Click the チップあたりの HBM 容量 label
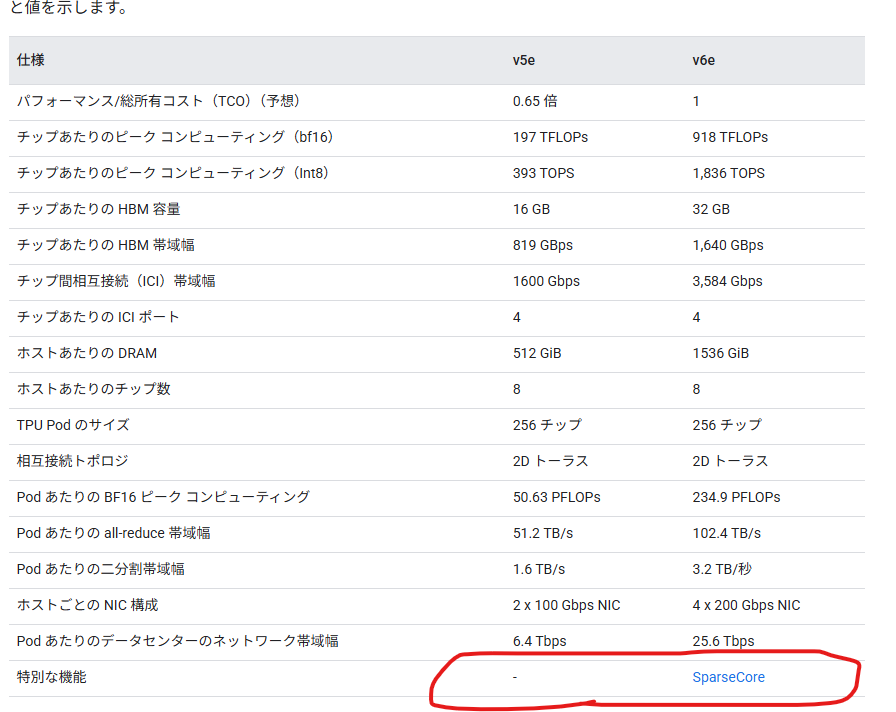The height and width of the screenshot is (712, 896). coord(99,209)
